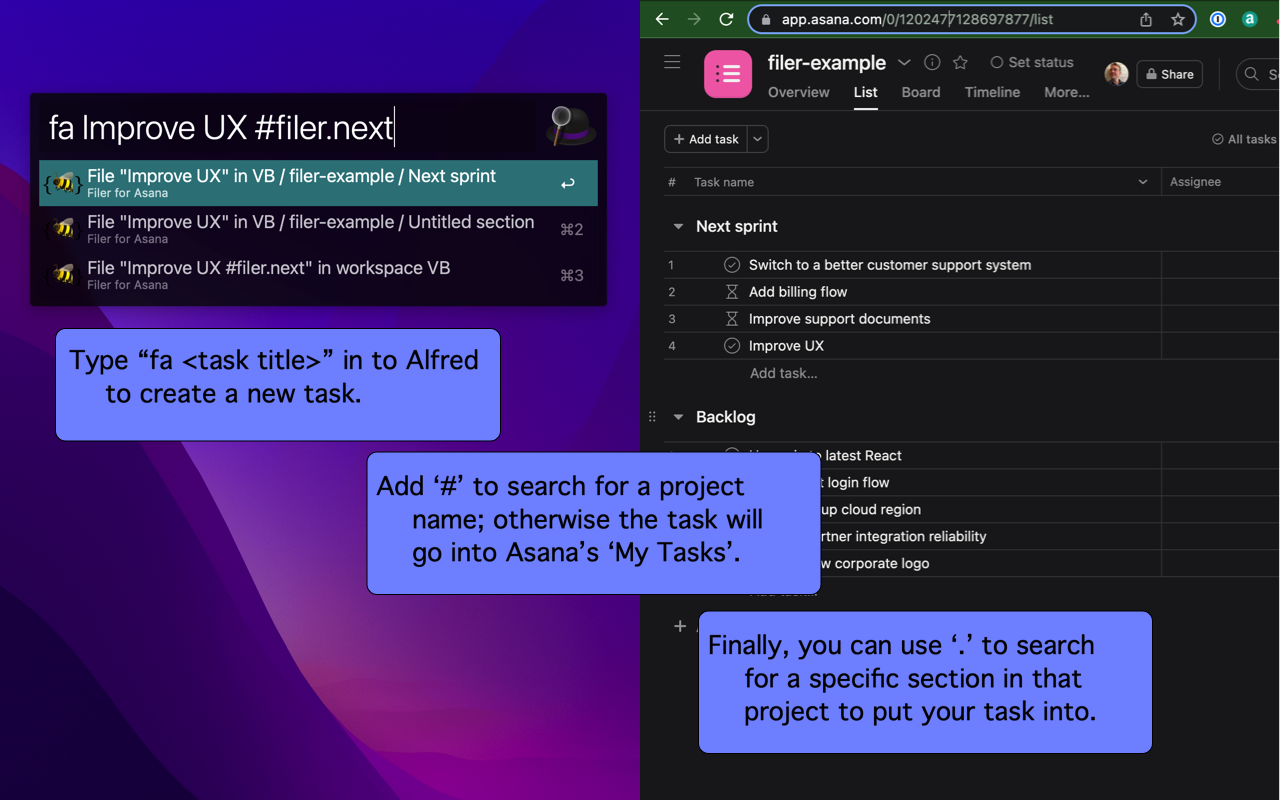Open the Add task dropdown arrow

[758, 139]
